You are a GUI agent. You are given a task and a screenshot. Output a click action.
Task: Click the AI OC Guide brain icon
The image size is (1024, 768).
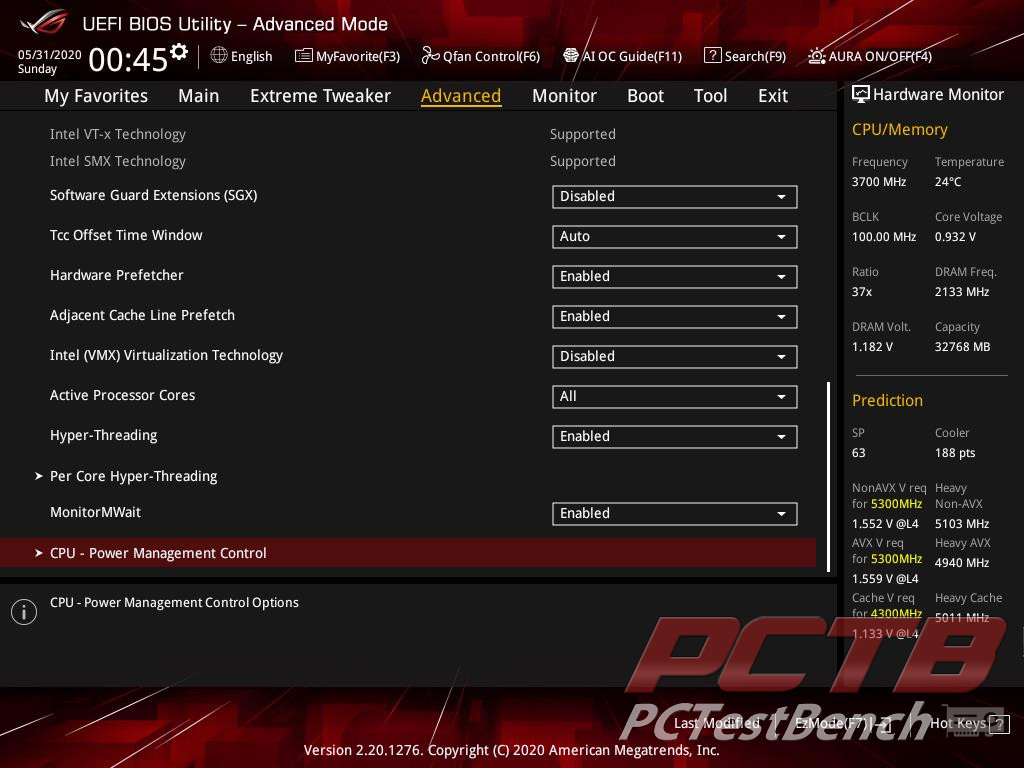(571, 56)
